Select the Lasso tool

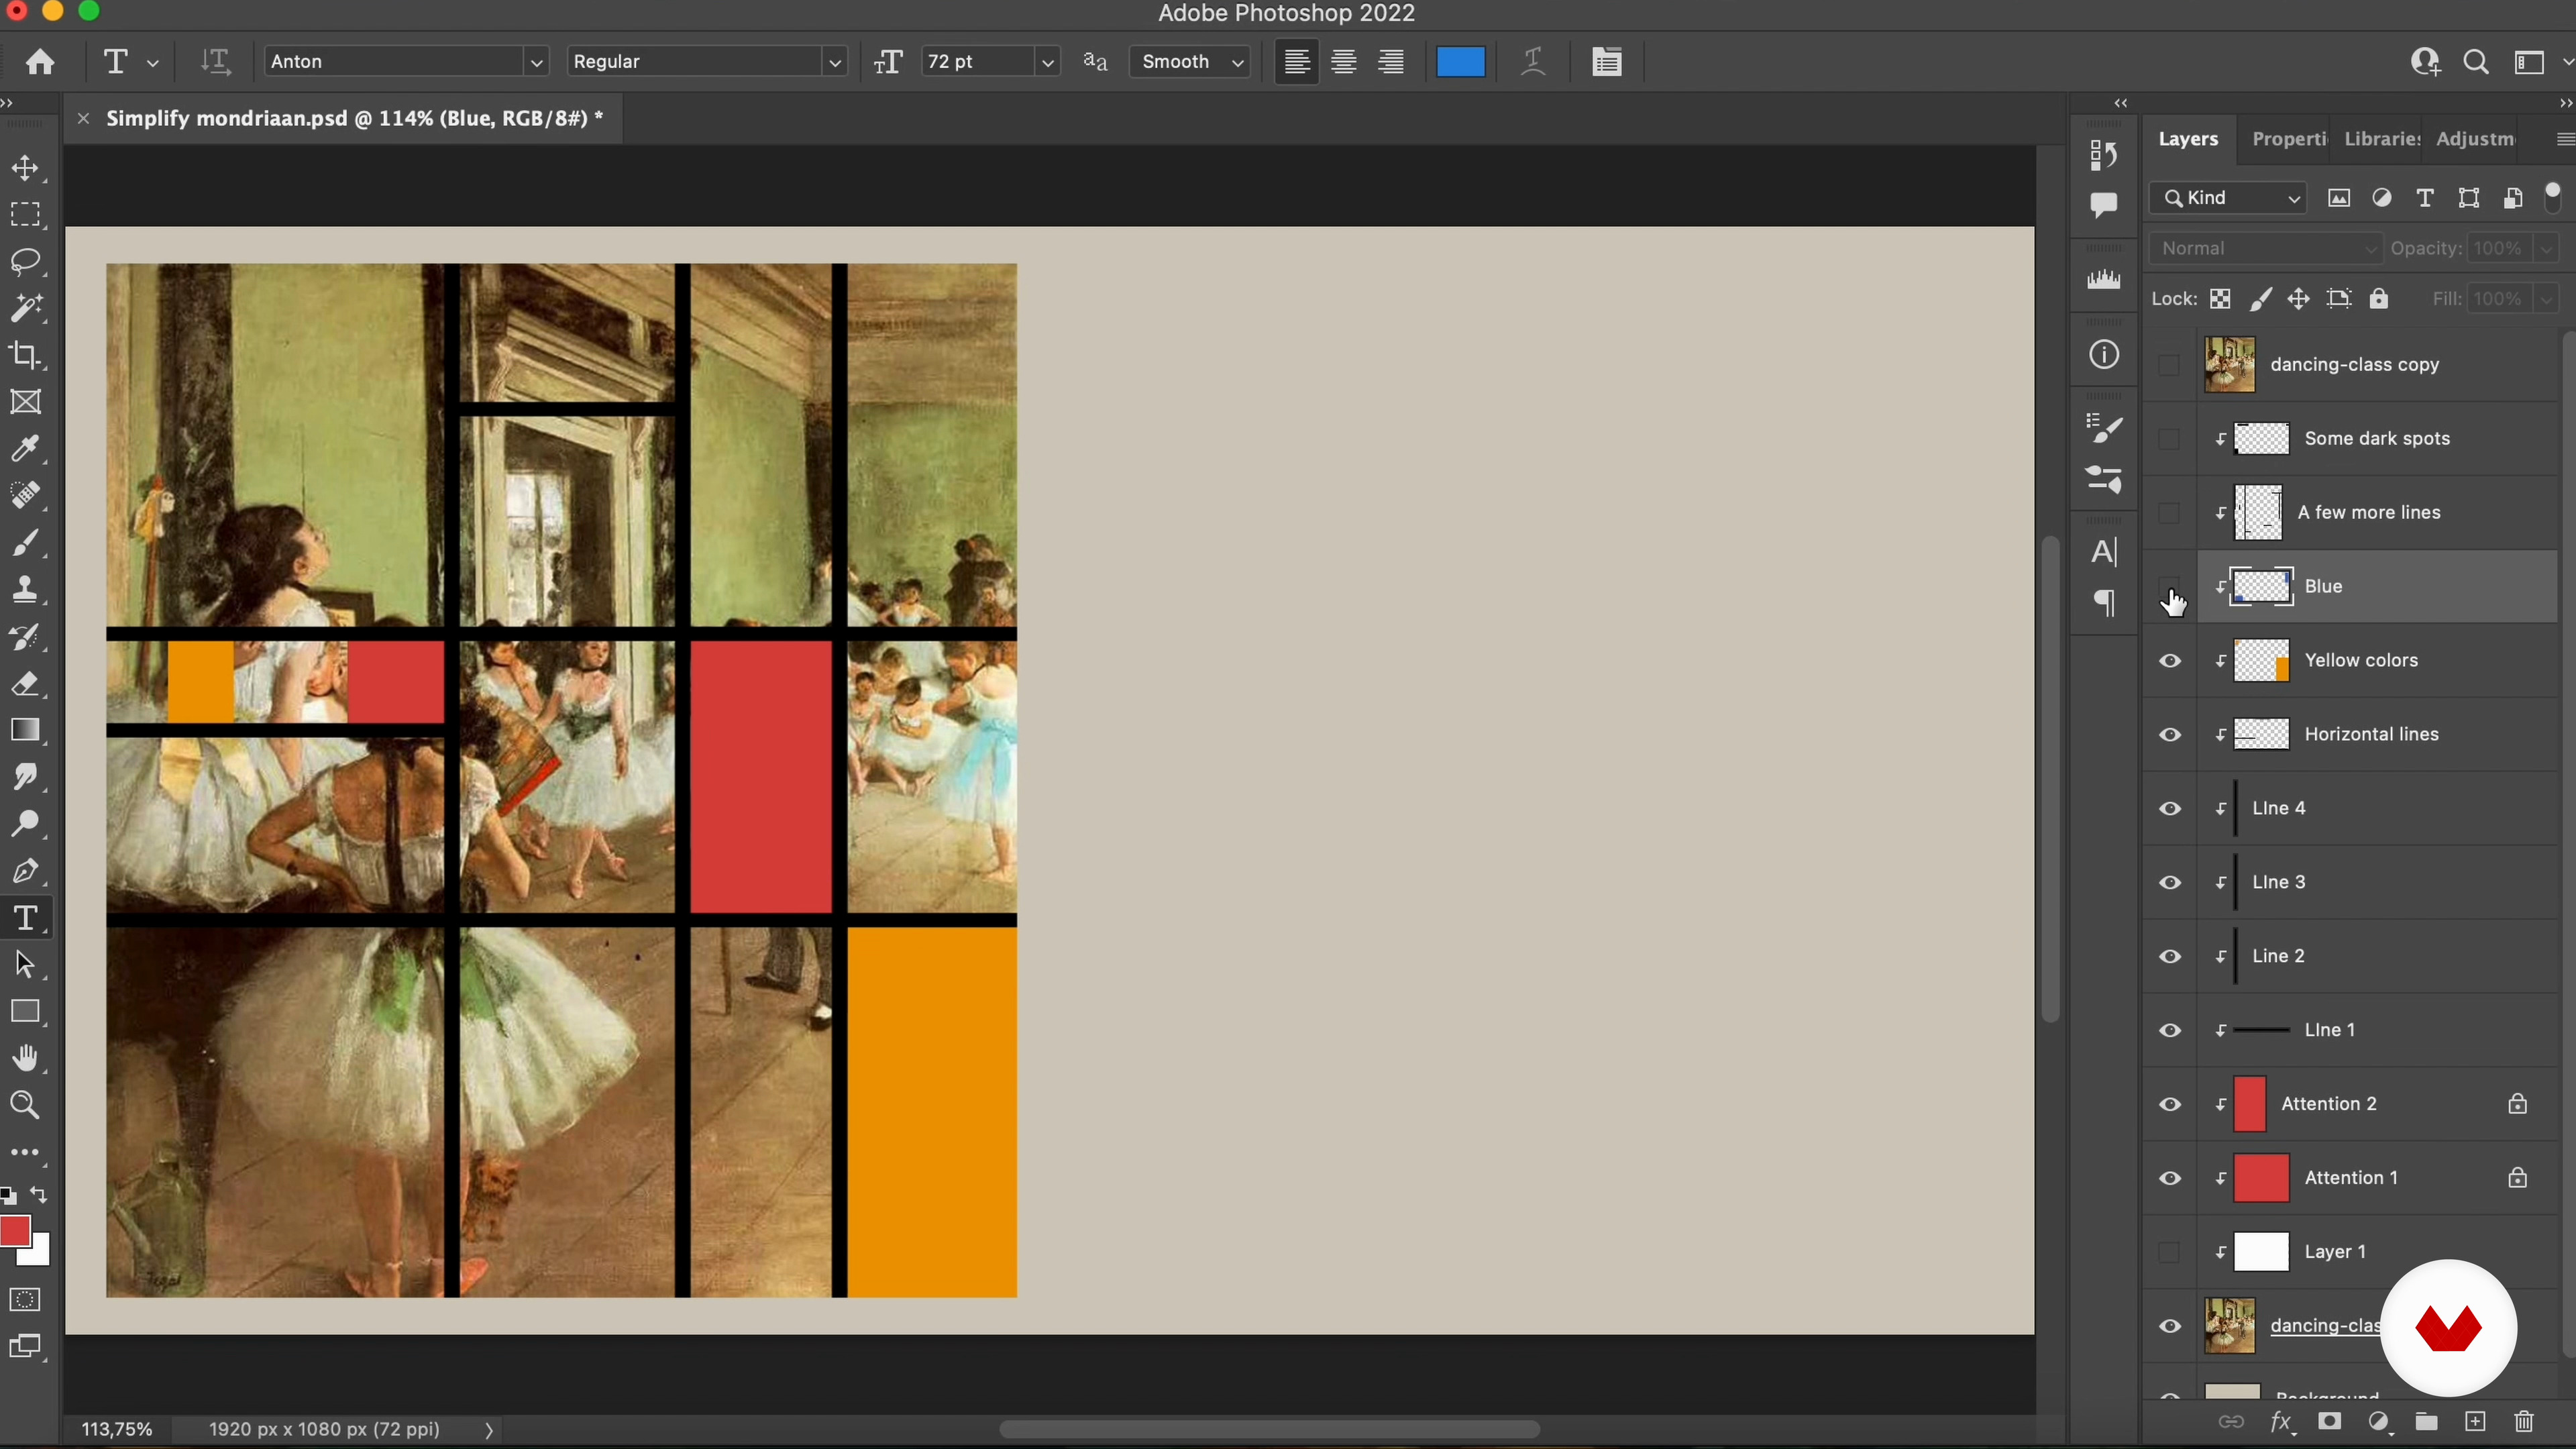(26, 262)
